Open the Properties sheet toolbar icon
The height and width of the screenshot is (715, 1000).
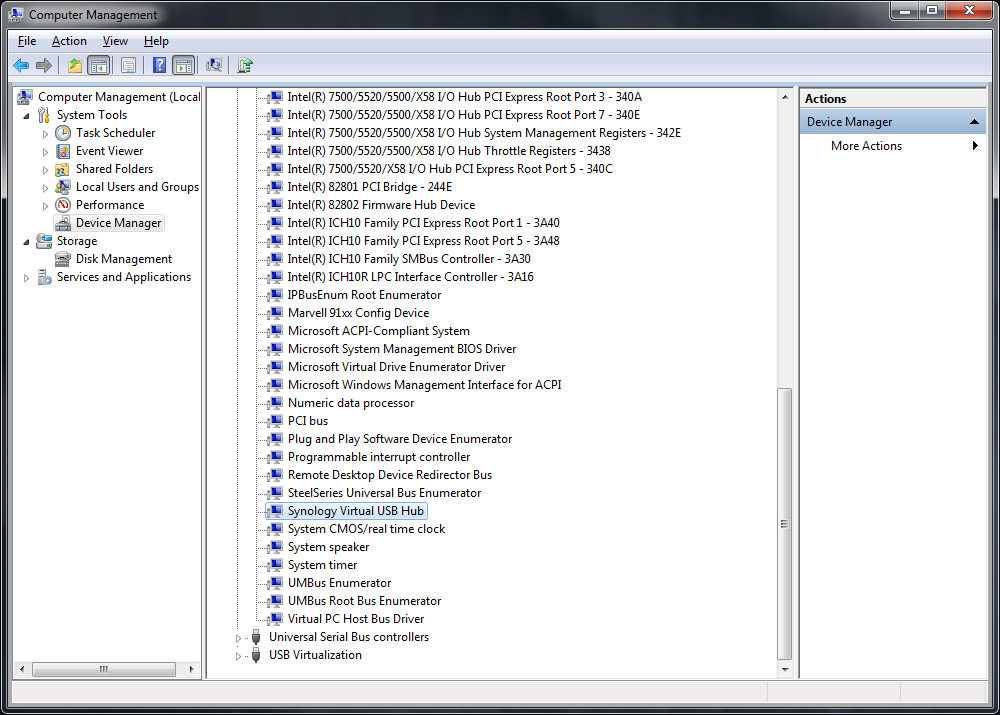pos(128,65)
